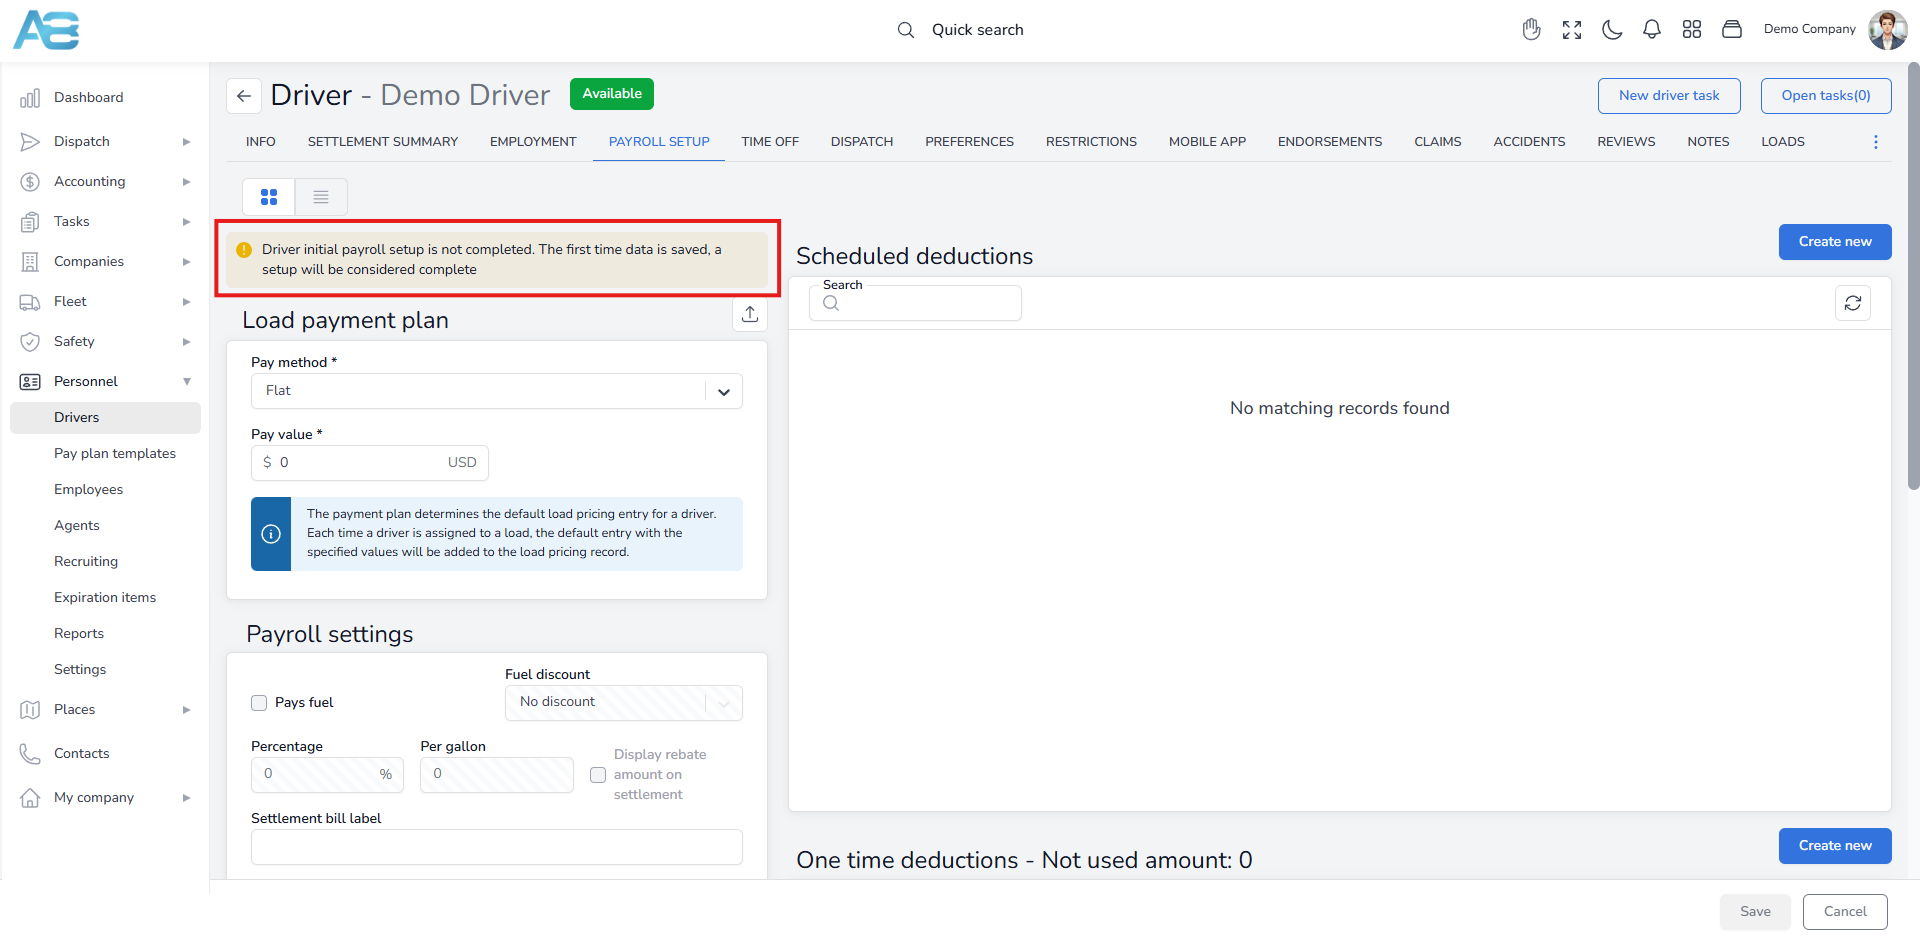The height and width of the screenshot is (943, 1920).
Task: Go back using the arrow beside Driver
Action: click(244, 96)
